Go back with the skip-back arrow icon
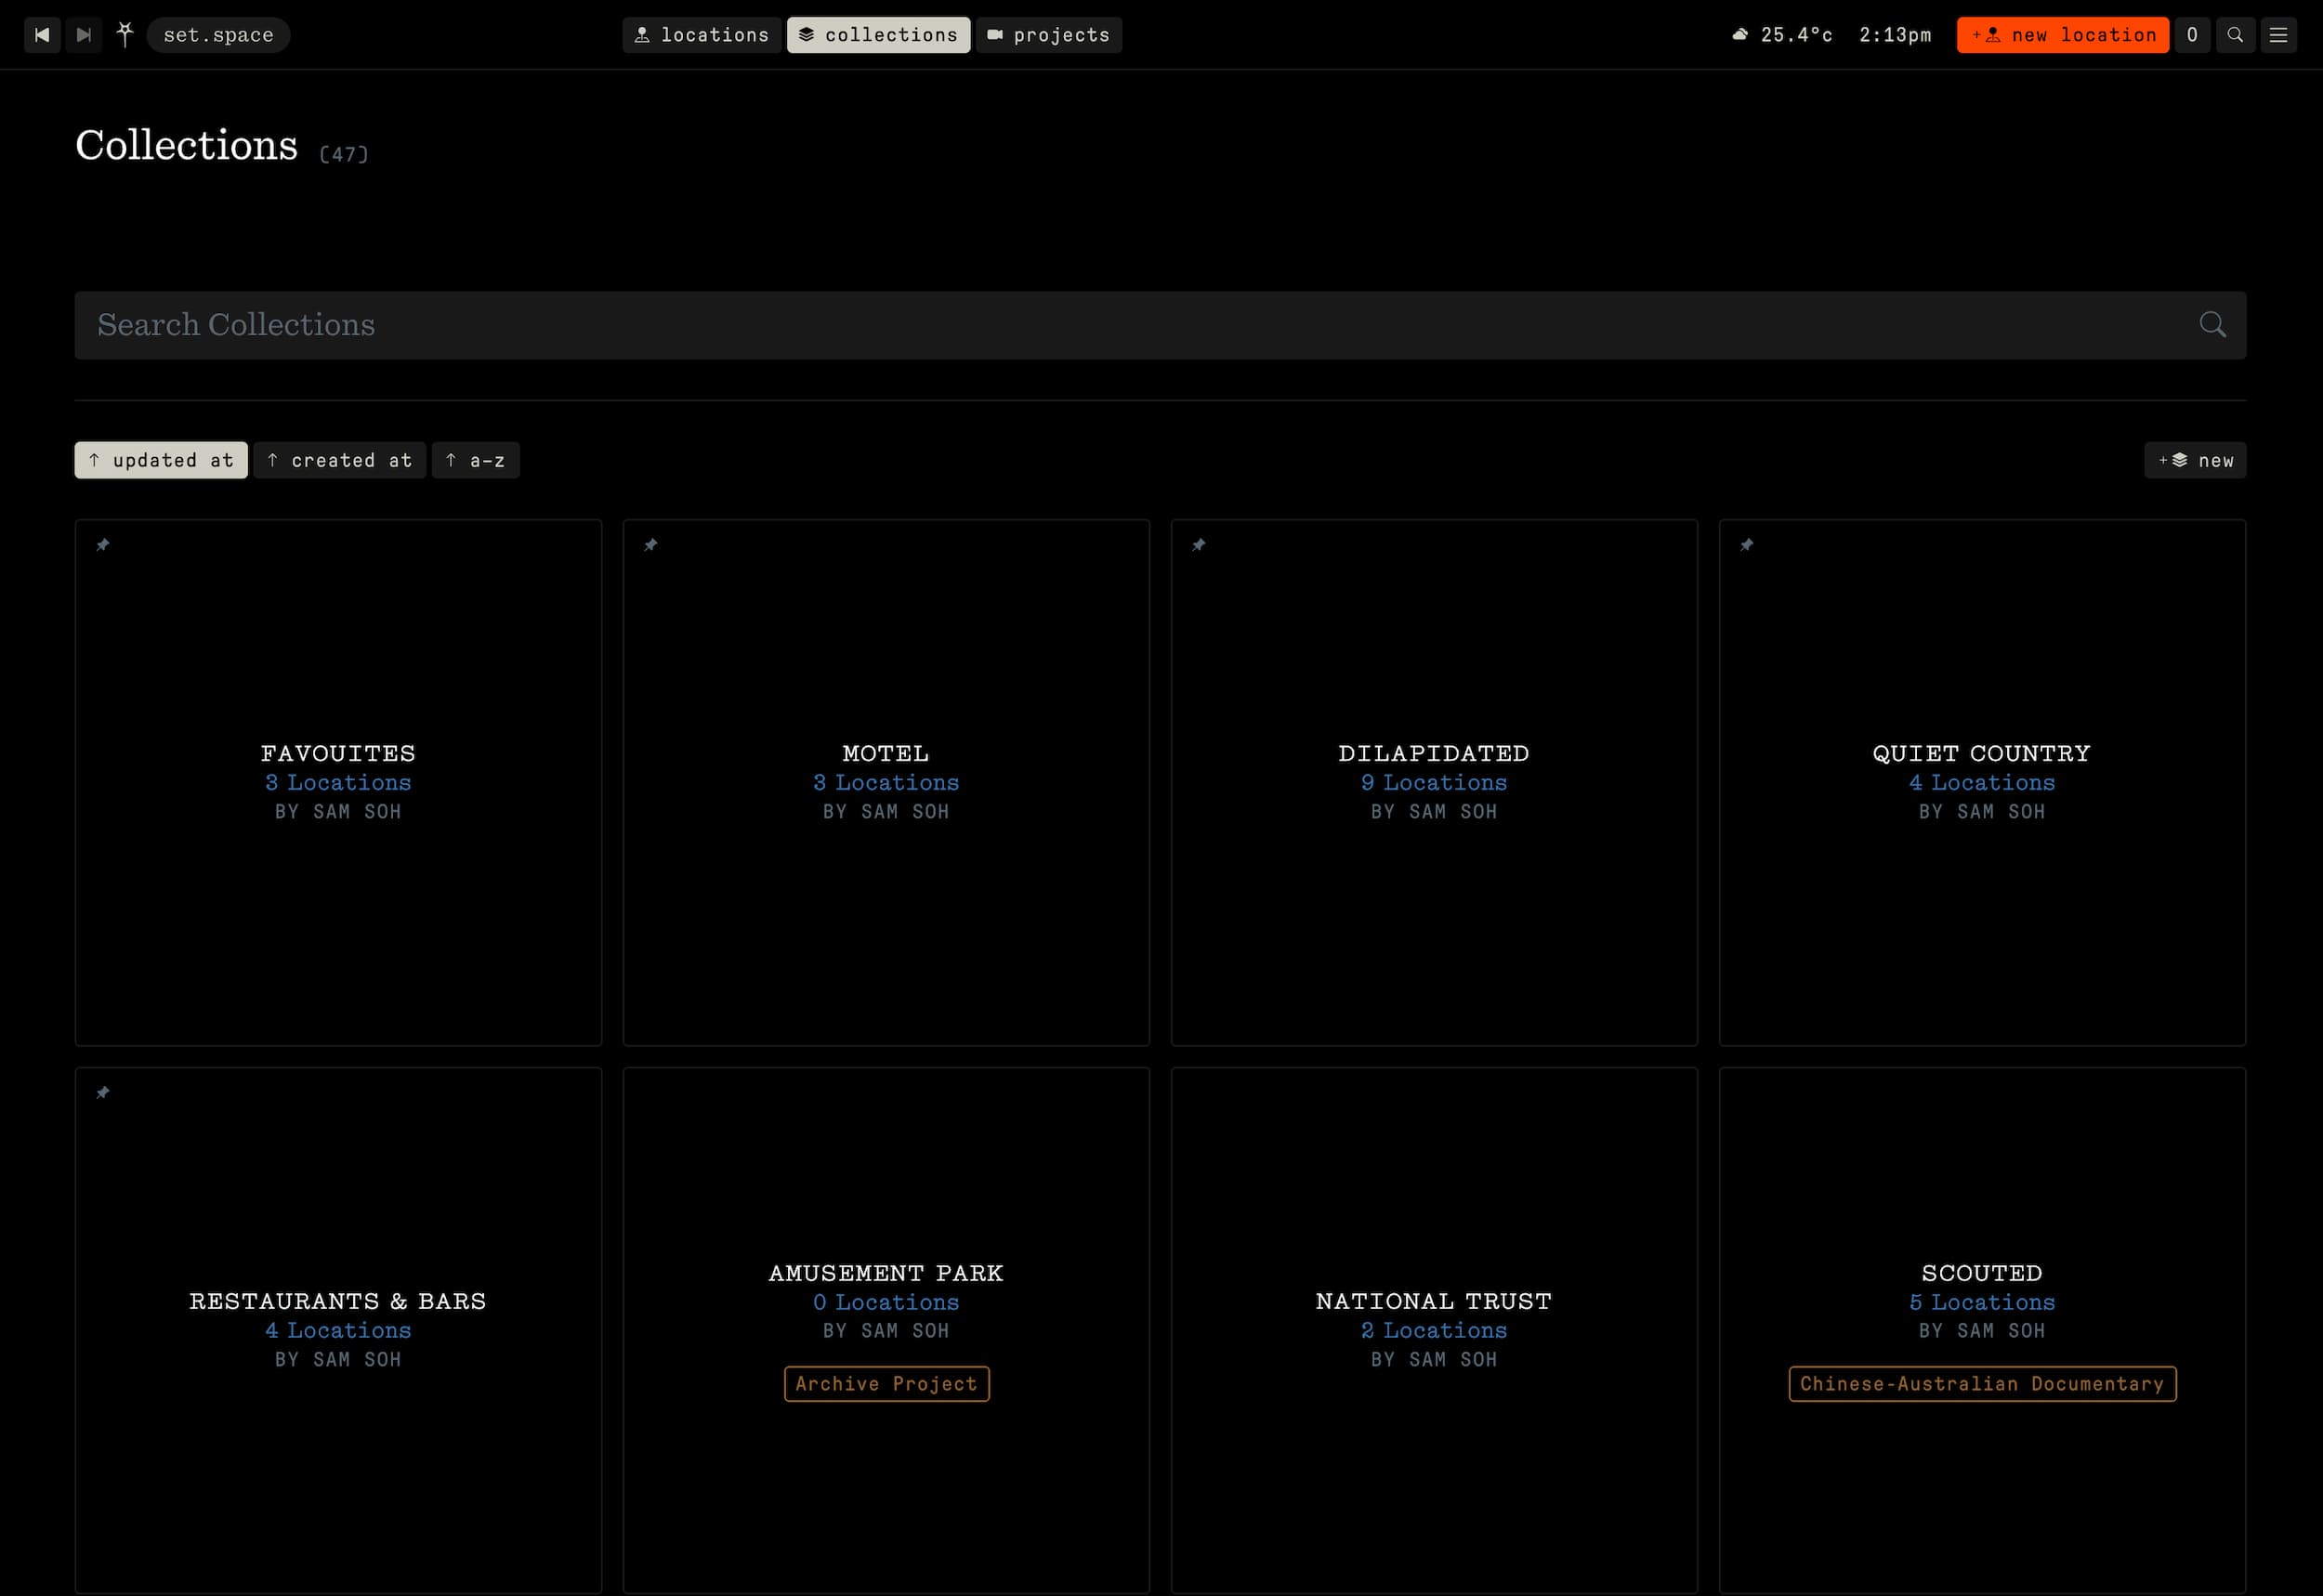 pos(41,35)
